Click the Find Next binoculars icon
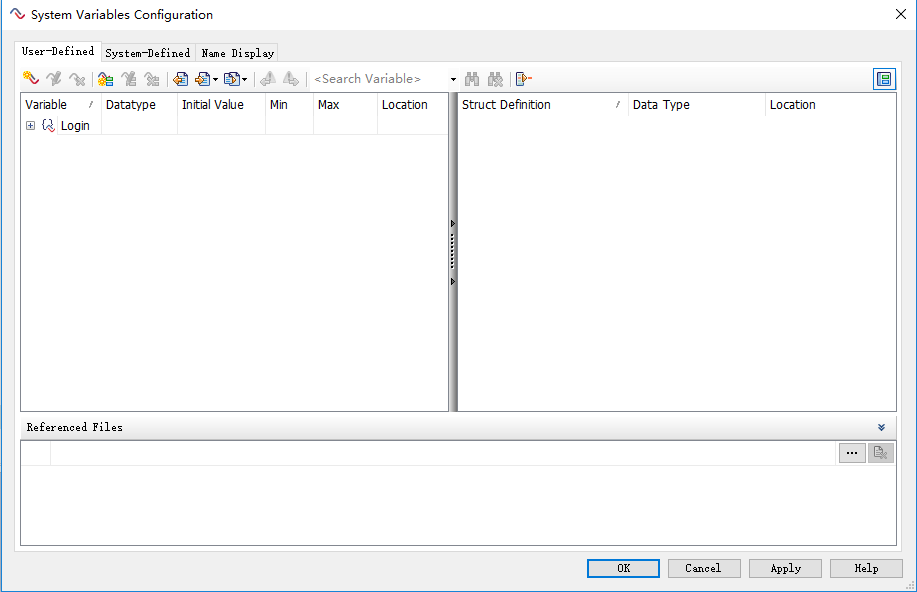Screen dimensions: 917x592 click(495, 79)
